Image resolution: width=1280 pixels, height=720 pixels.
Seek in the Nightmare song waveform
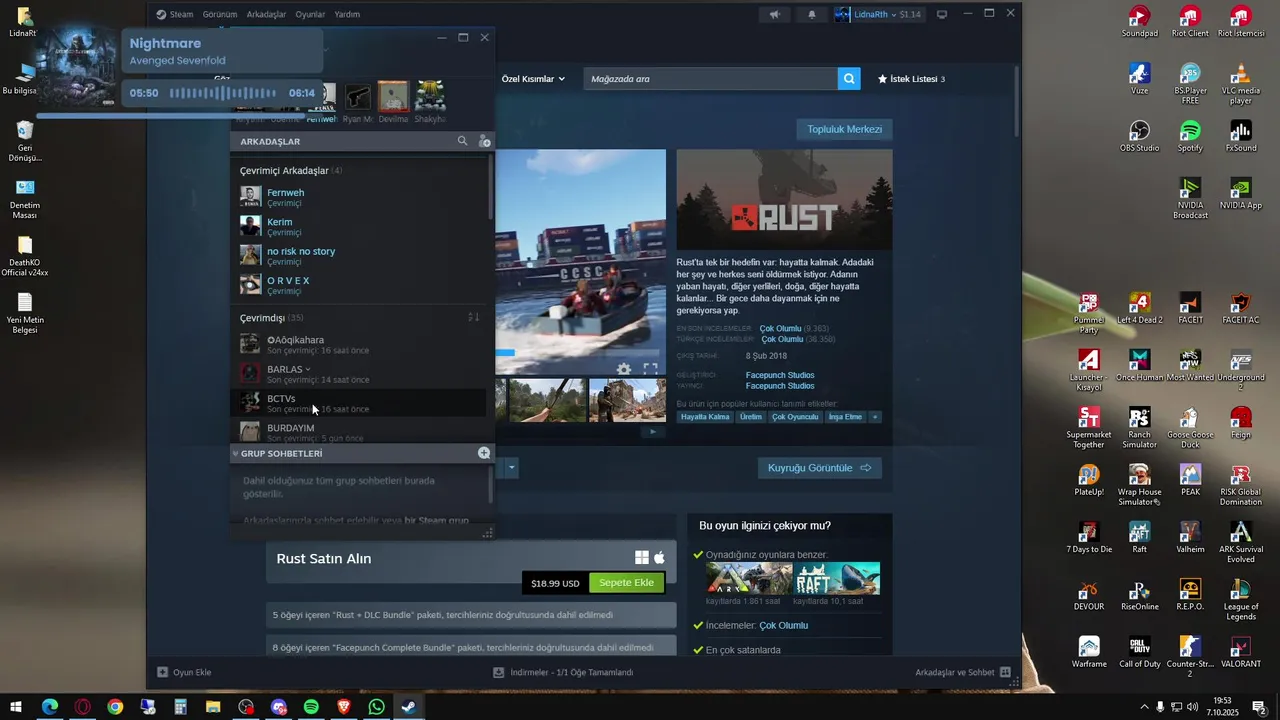tap(224, 93)
